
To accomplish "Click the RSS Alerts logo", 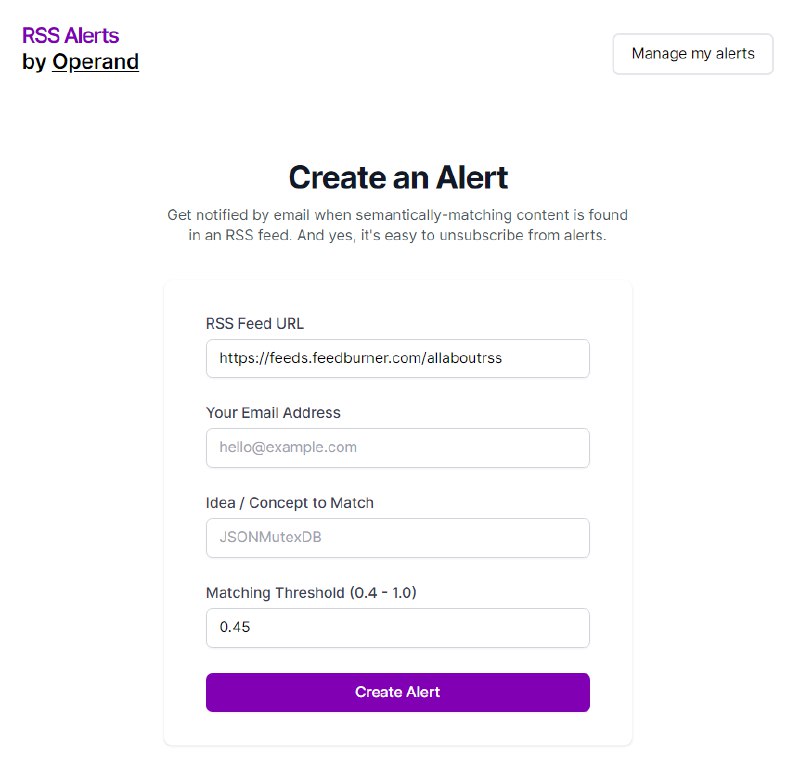I will pyautogui.click(x=71, y=35).
